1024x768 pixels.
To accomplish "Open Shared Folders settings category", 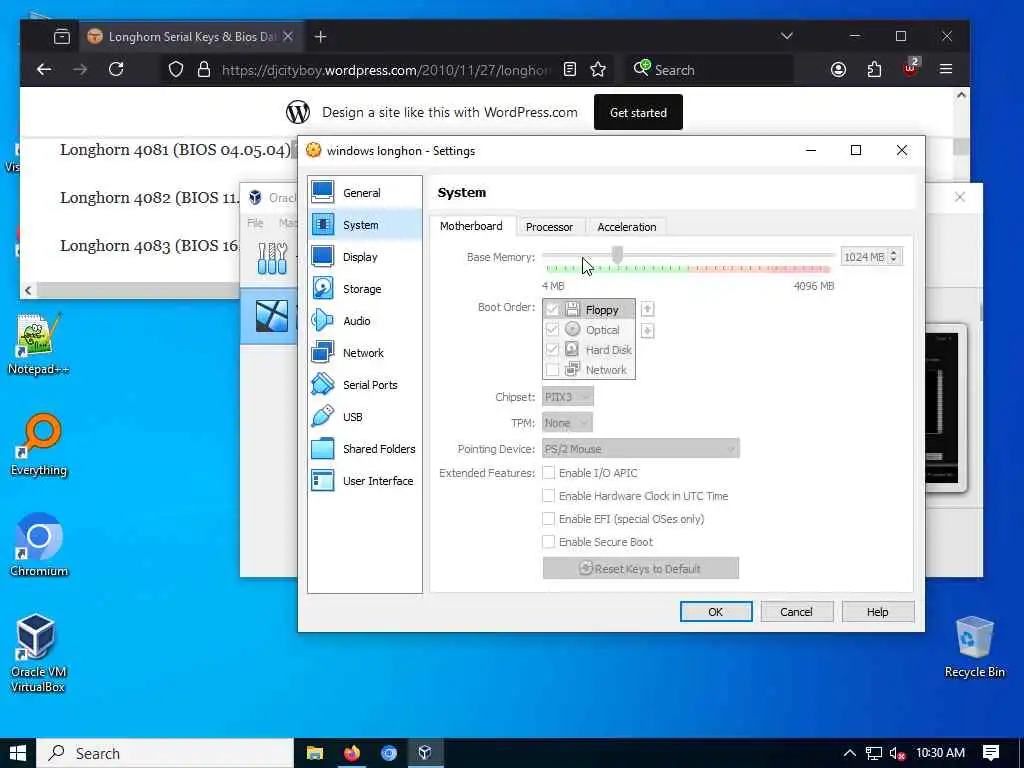I will [x=364, y=449].
